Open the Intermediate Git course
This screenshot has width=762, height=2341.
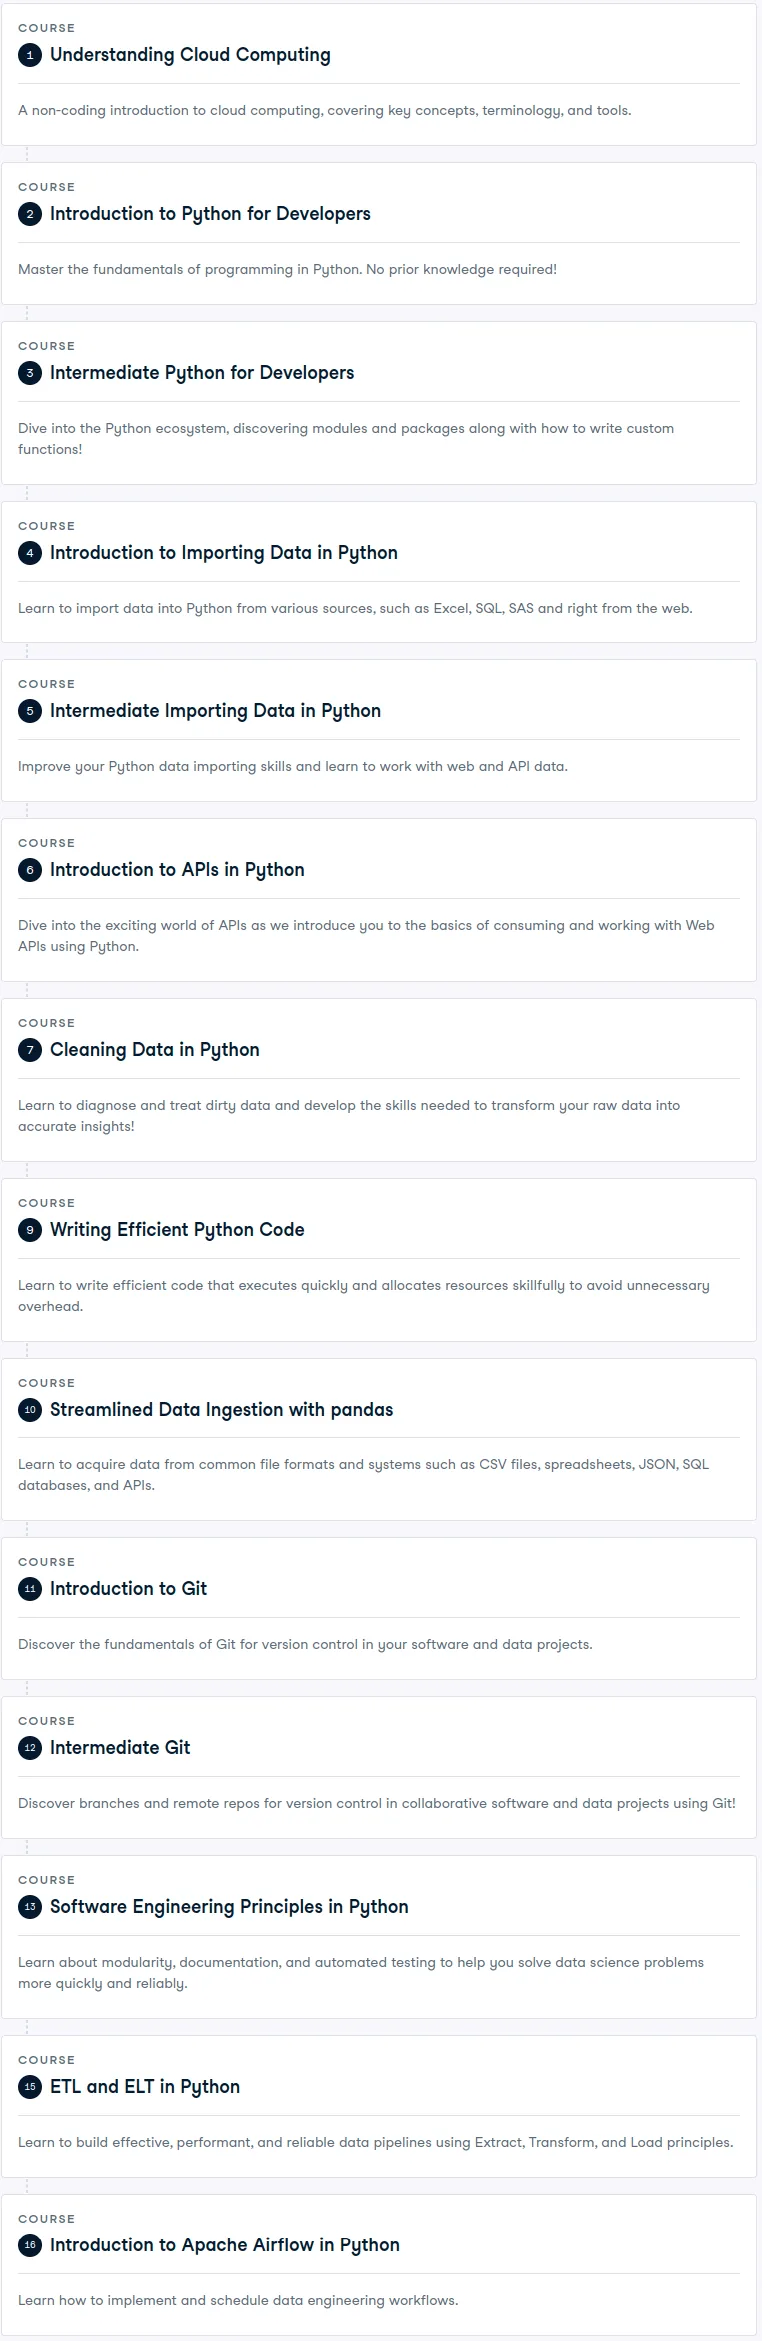[x=120, y=1748]
